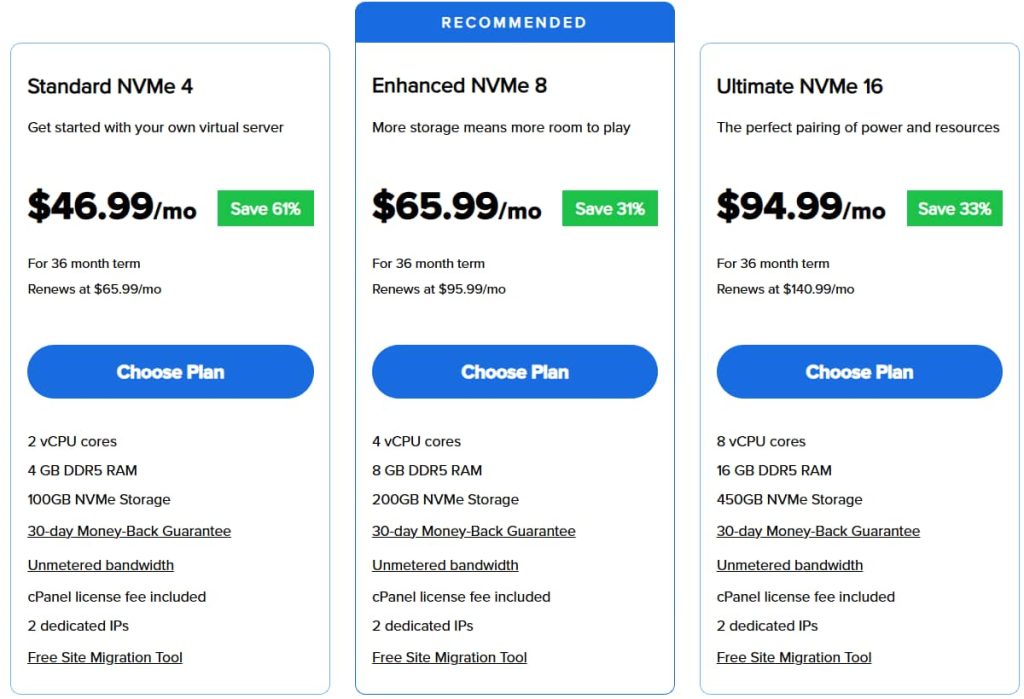The height and width of the screenshot is (699, 1024).
Task: Click the $46.99/mo price text
Action: [112, 206]
